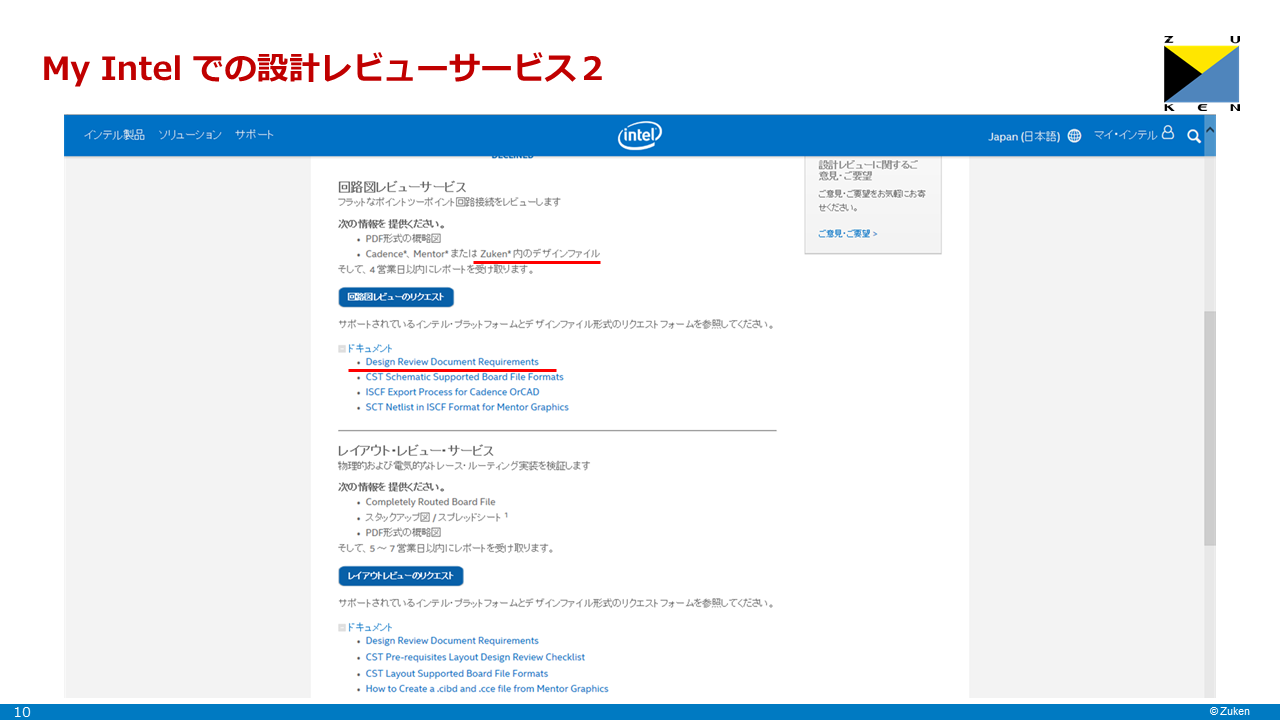The height and width of the screenshot is (720, 1280).
Task: Click the 回路図レビューサービス heading
Action: click(x=402, y=187)
